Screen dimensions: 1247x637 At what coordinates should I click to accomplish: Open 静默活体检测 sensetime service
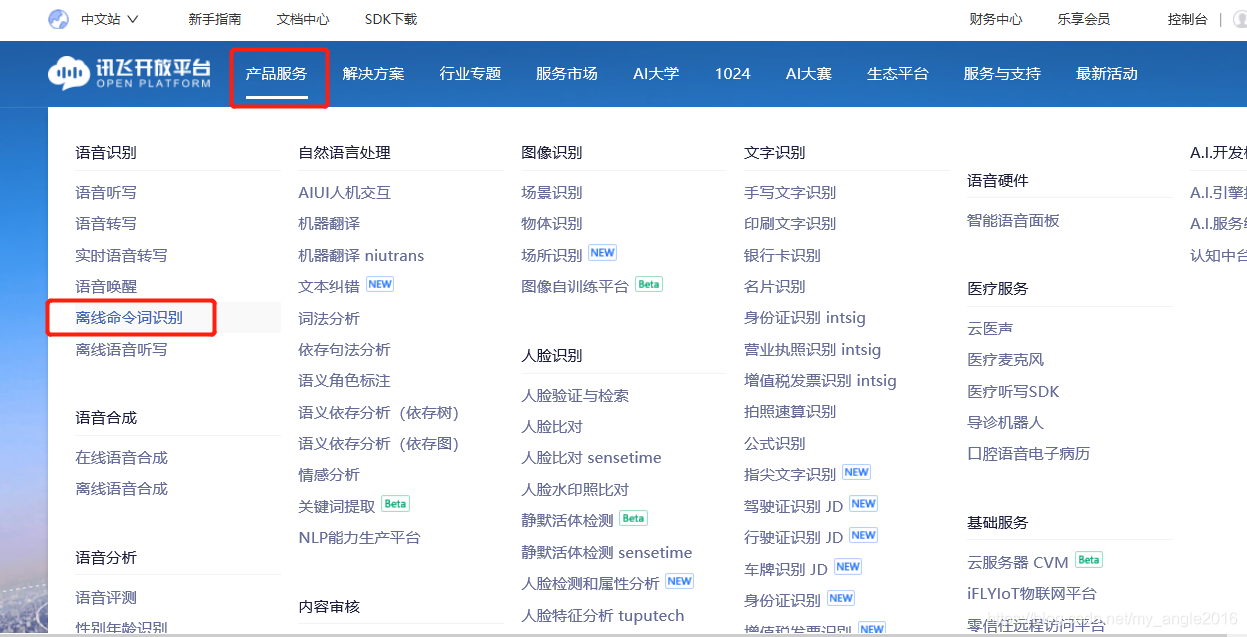click(x=607, y=552)
